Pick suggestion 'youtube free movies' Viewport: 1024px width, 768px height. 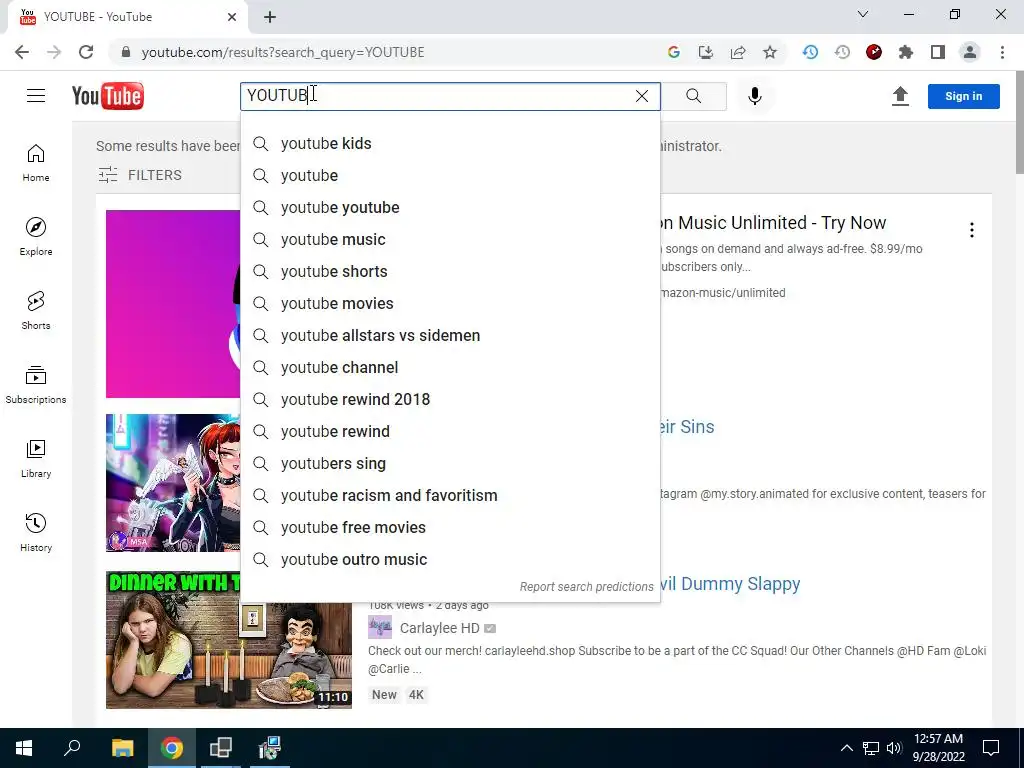pyautogui.click(x=450, y=528)
